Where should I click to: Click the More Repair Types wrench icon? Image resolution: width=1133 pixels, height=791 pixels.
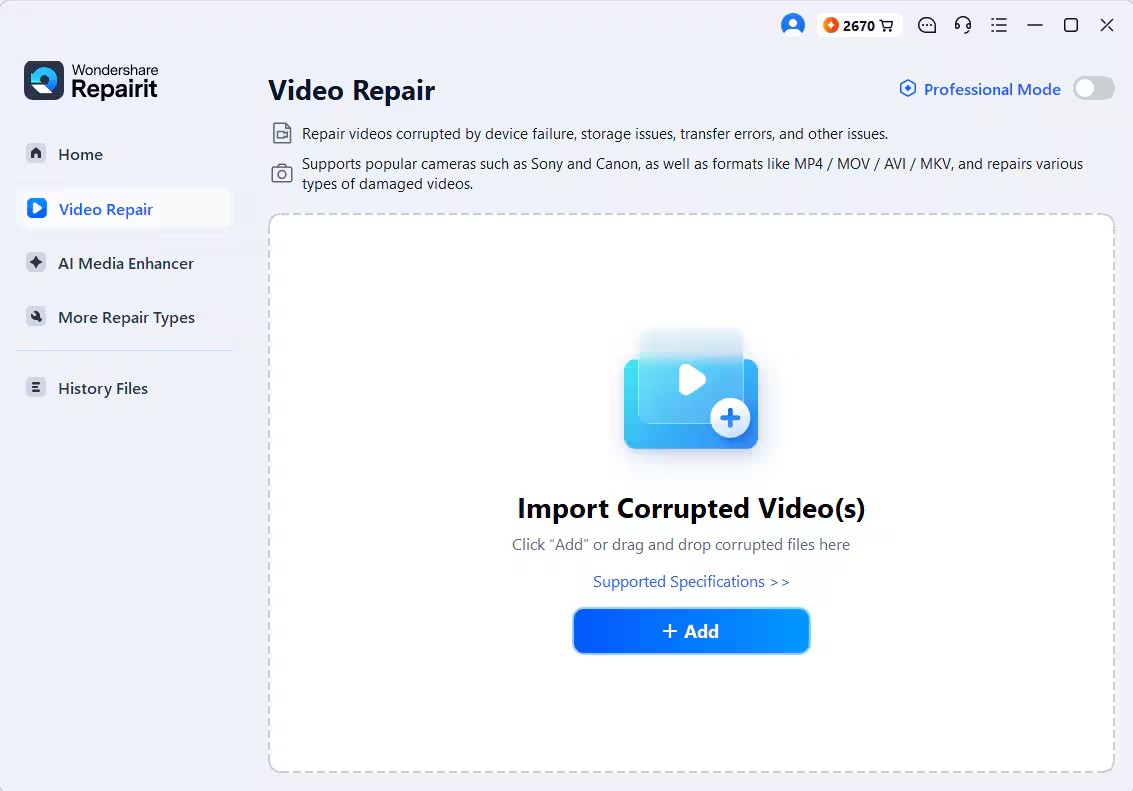pyautogui.click(x=36, y=316)
